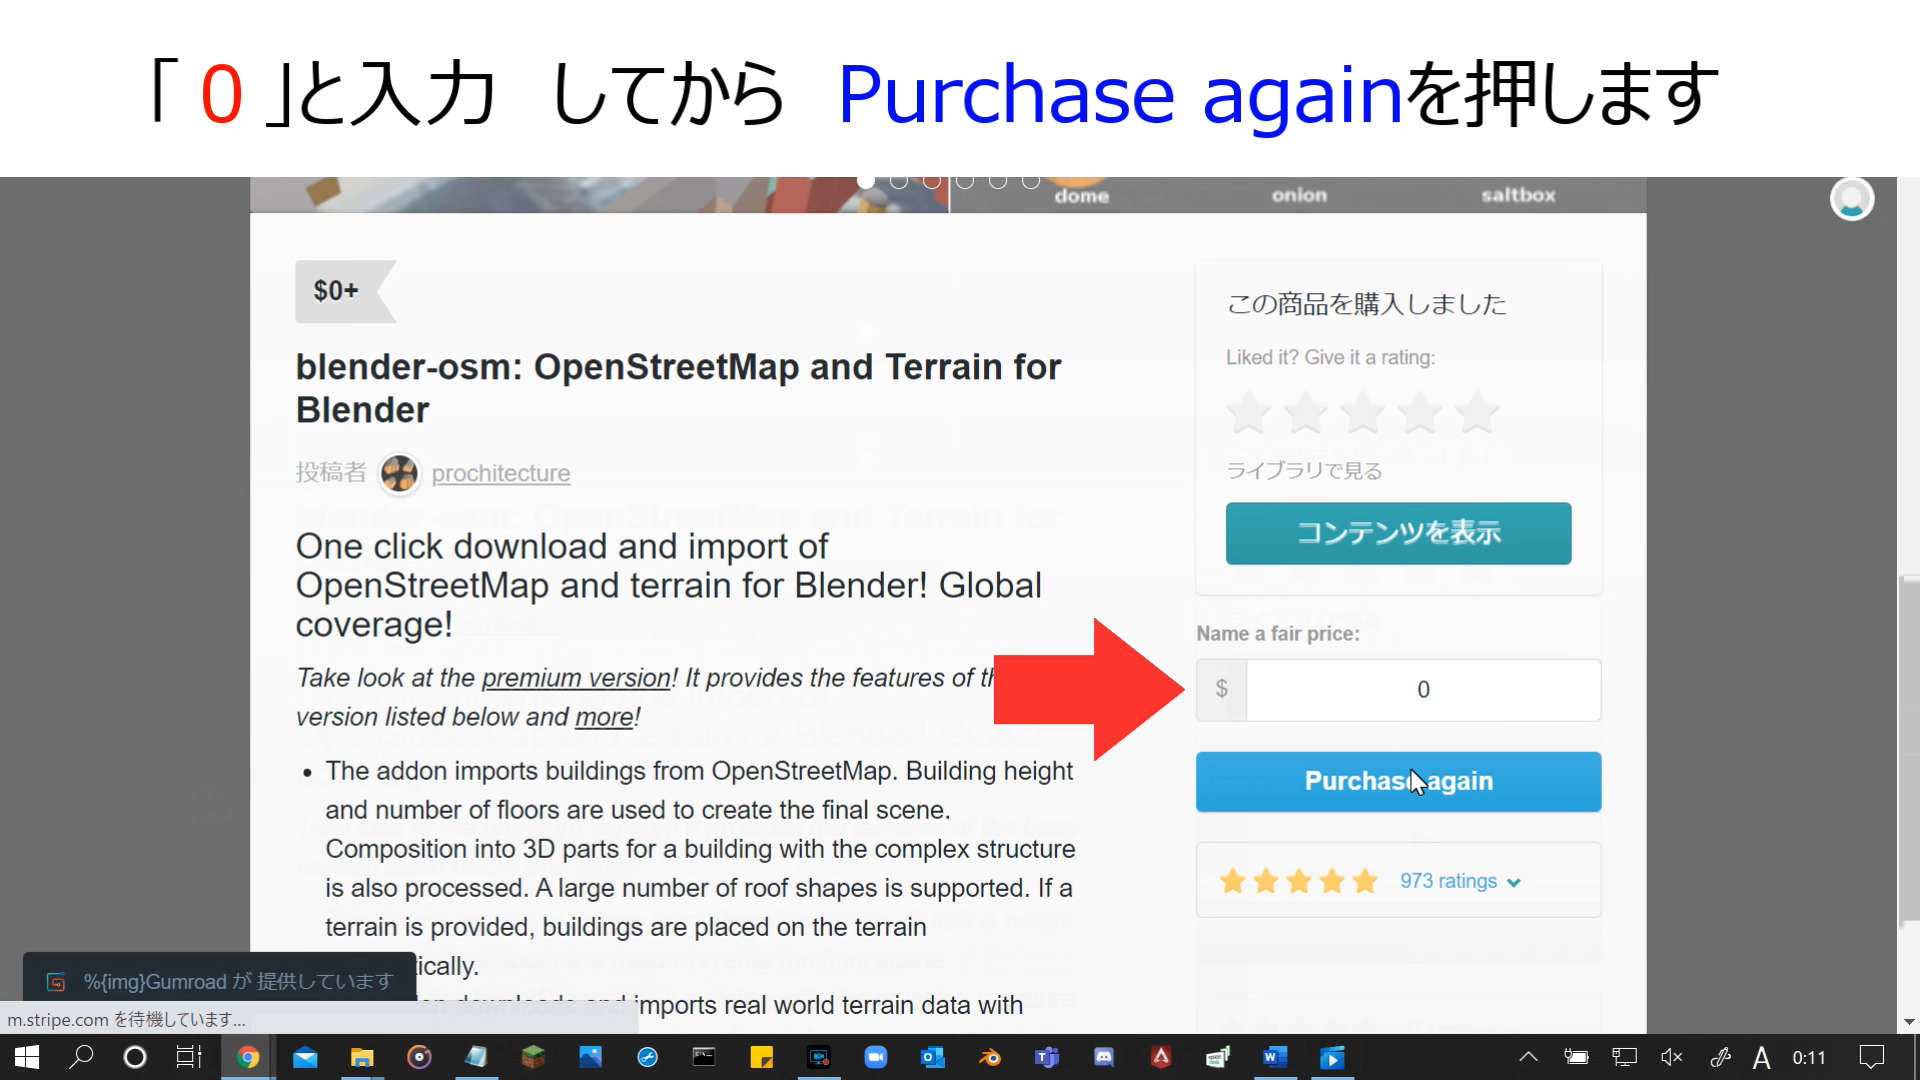The height and width of the screenshot is (1080, 1920).
Task: Click the Gumroad profile avatar icon
Action: 1851,199
